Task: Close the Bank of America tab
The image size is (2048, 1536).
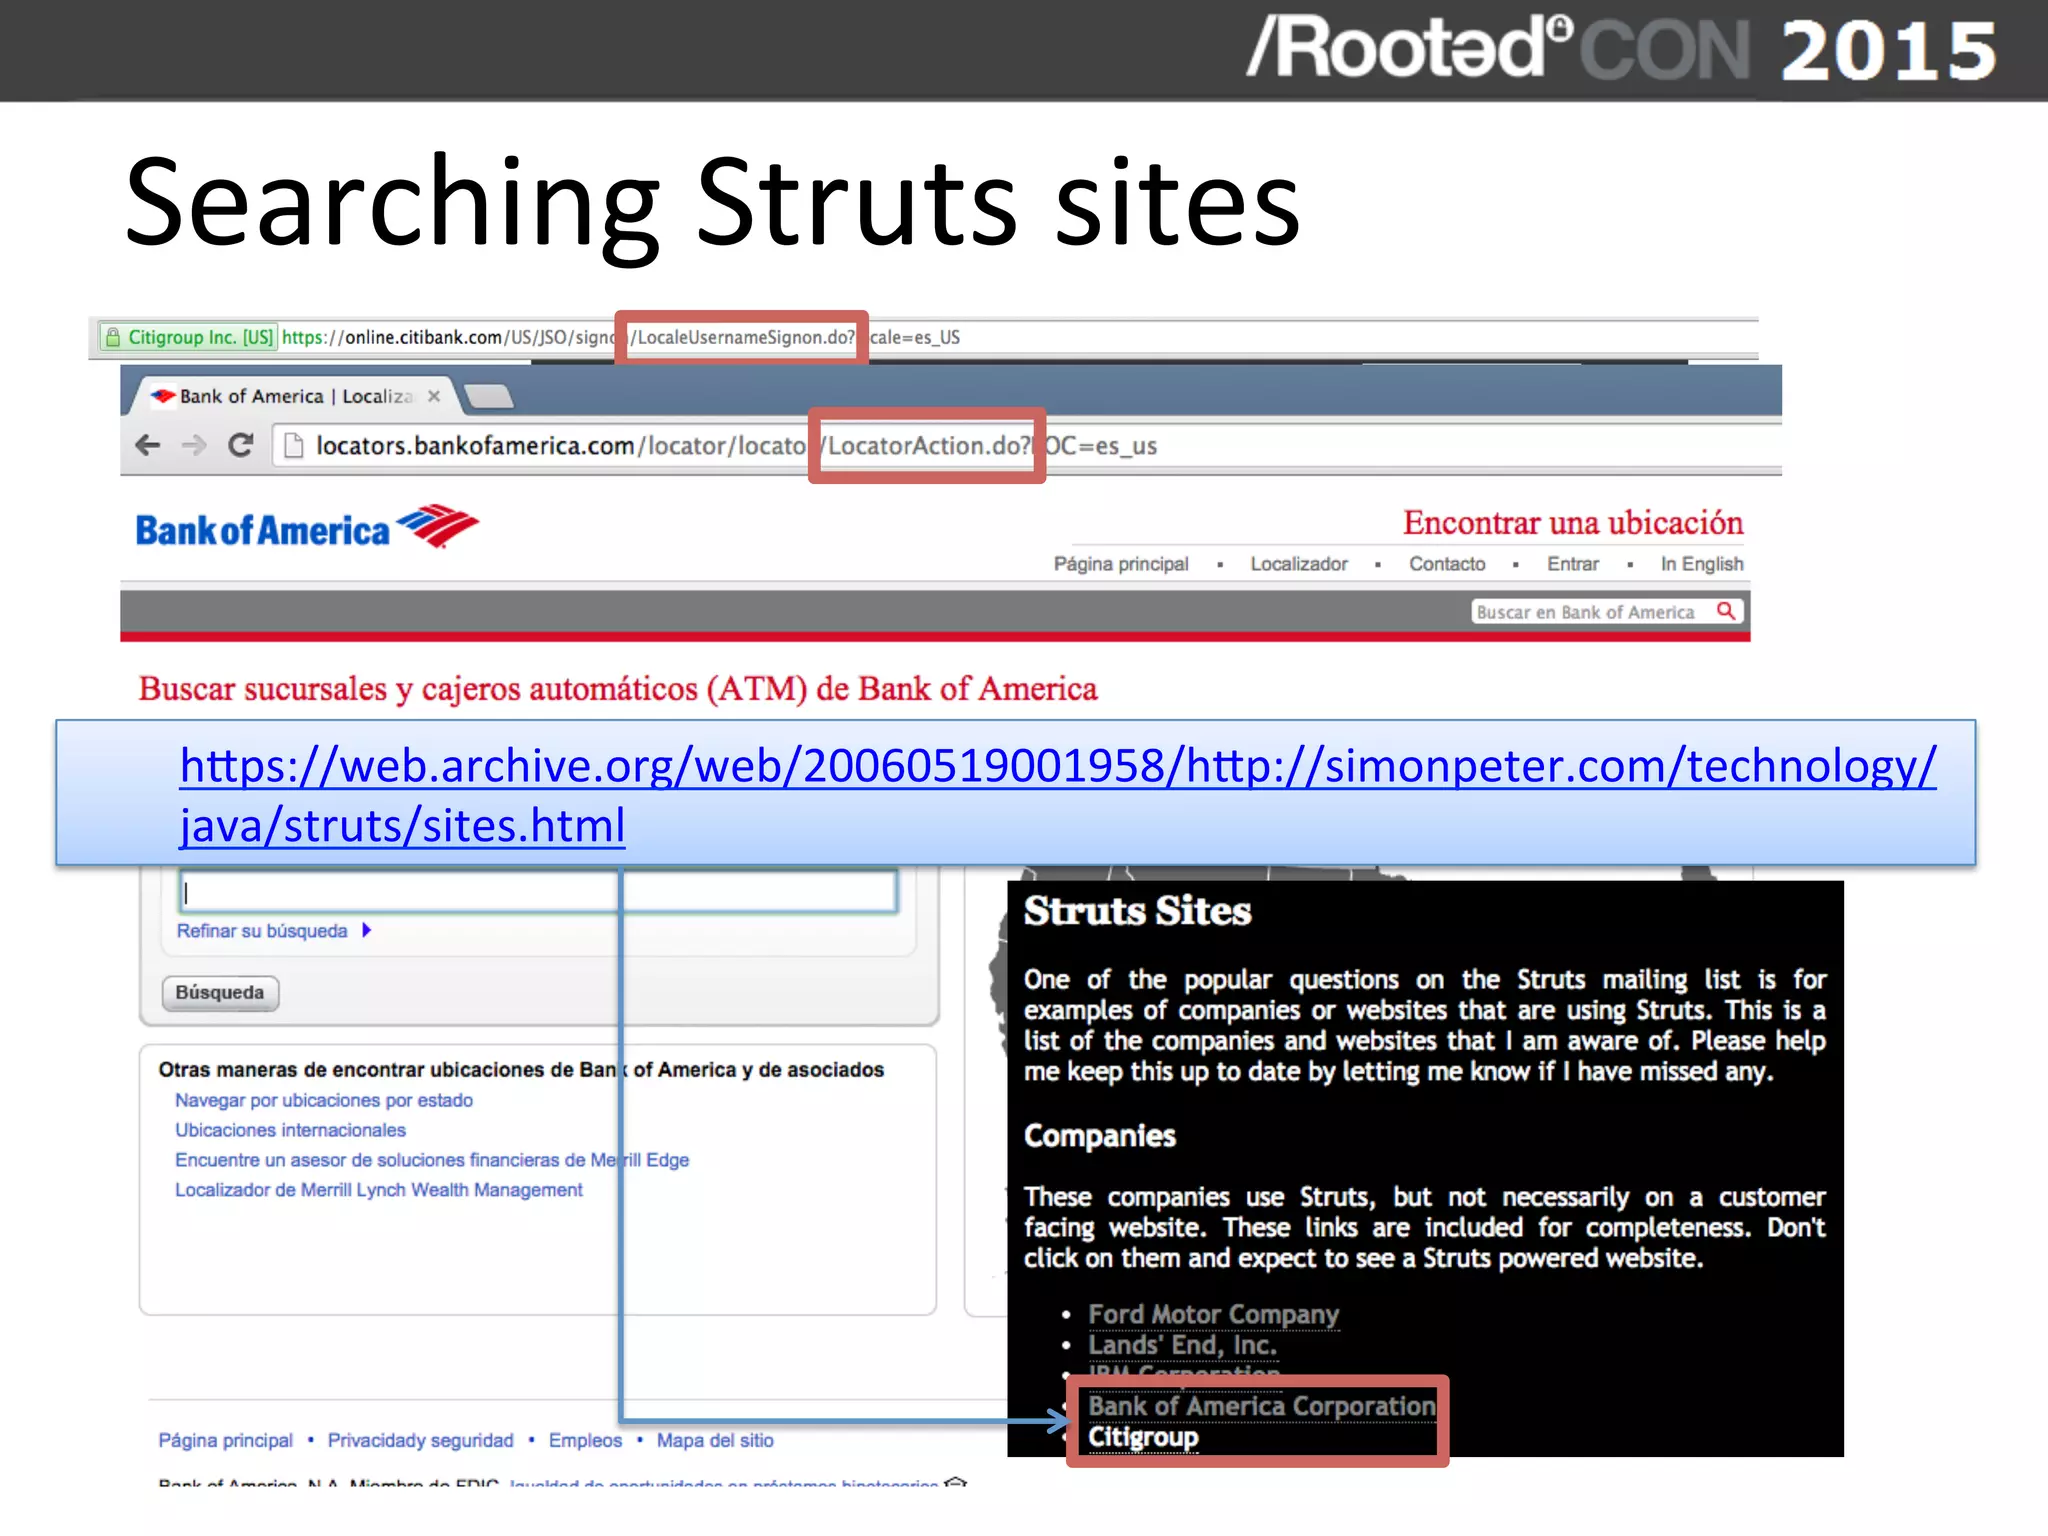Action: [434, 396]
